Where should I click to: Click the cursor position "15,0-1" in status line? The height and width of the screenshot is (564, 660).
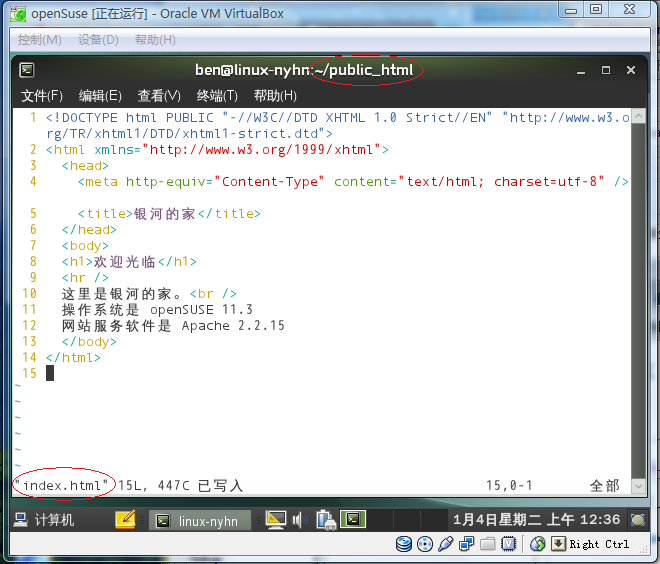click(509, 485)
